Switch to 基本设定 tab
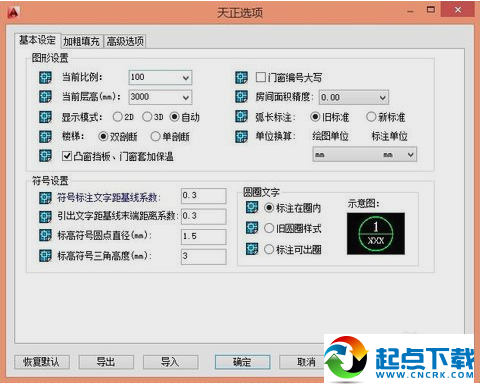The width and height of the screenshot is (481, 384). pos(37,40)
